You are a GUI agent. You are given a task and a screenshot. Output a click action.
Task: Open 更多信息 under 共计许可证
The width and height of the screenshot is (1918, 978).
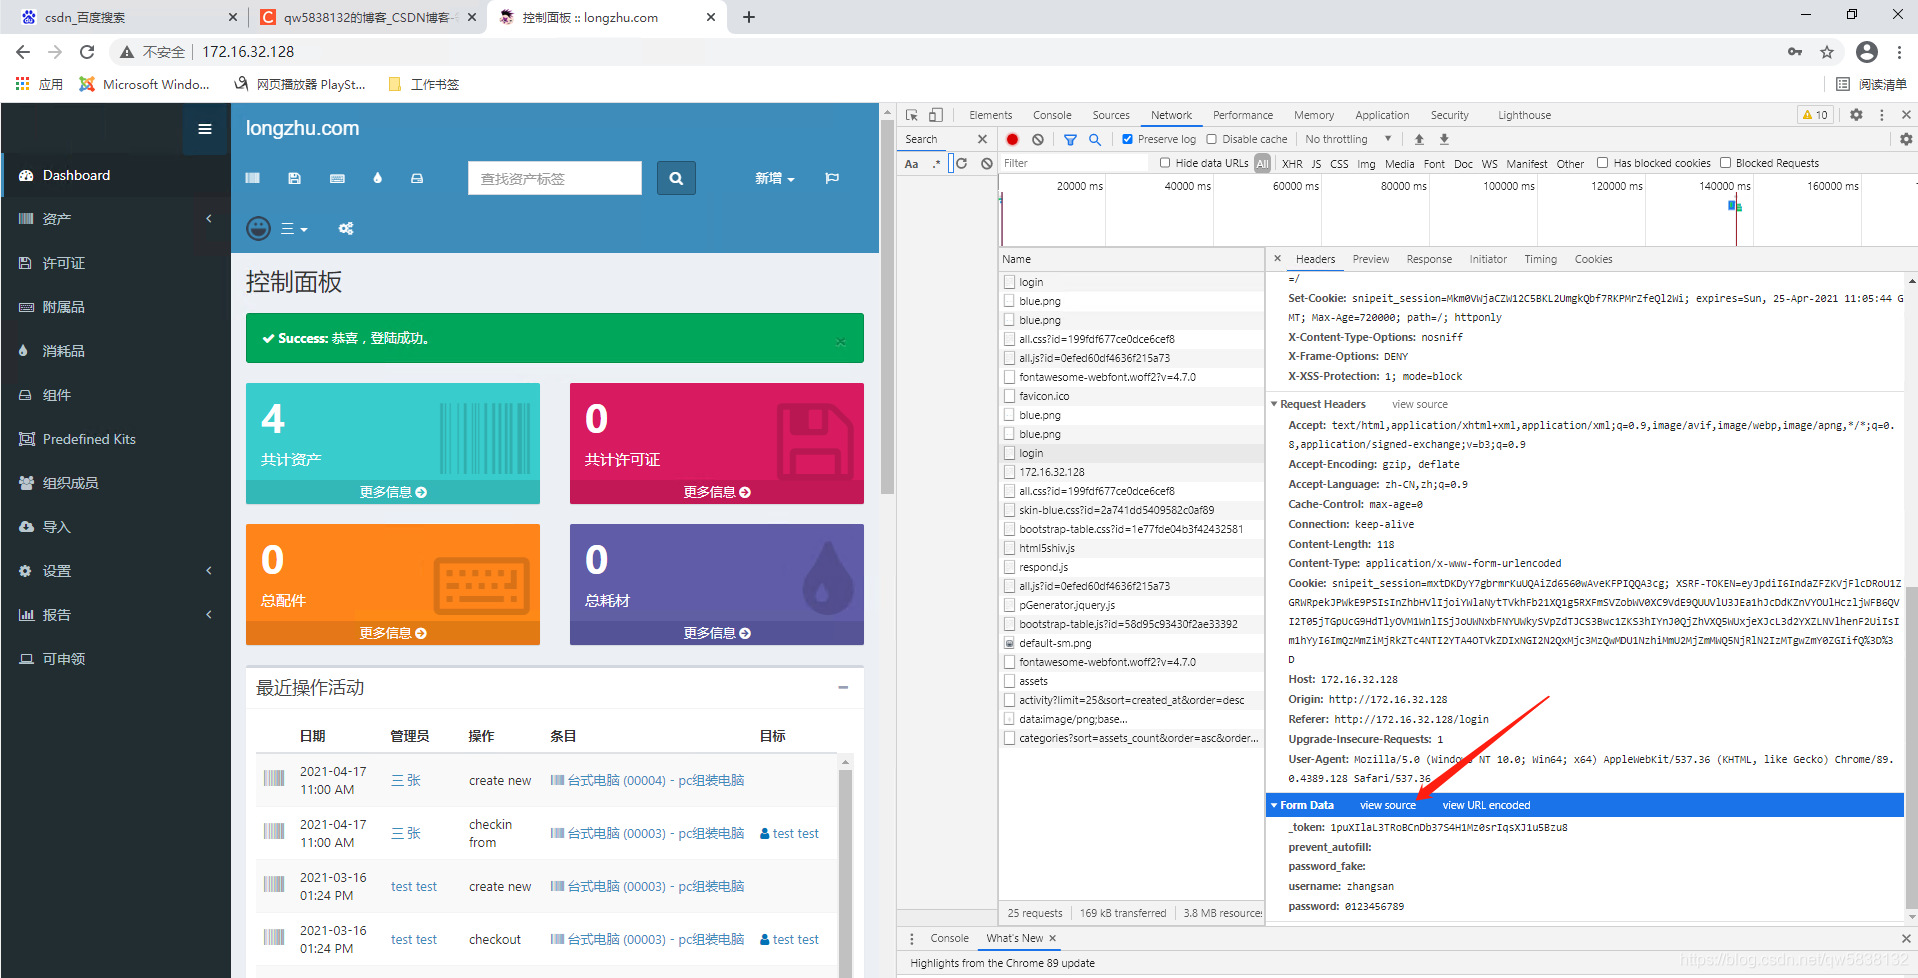pyautogui.click(x=717, y=492)
